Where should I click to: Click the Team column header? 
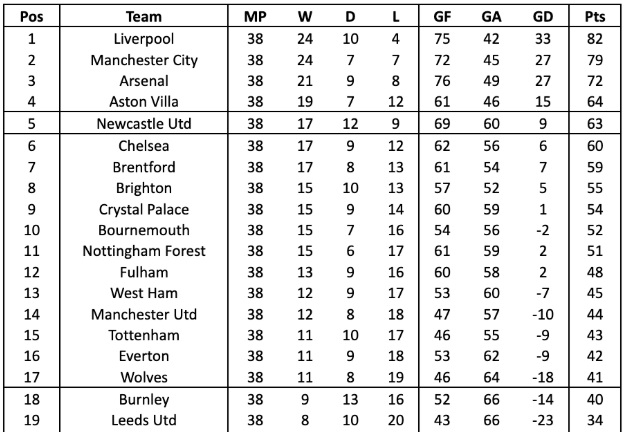point(144,17)
